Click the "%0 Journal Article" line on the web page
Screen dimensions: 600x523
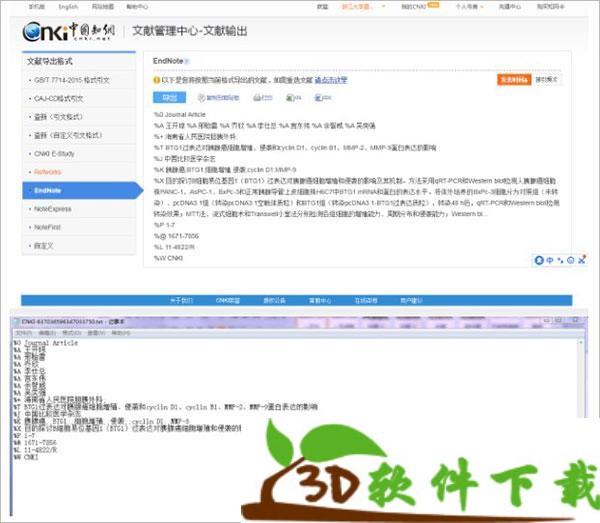(179, 114)
